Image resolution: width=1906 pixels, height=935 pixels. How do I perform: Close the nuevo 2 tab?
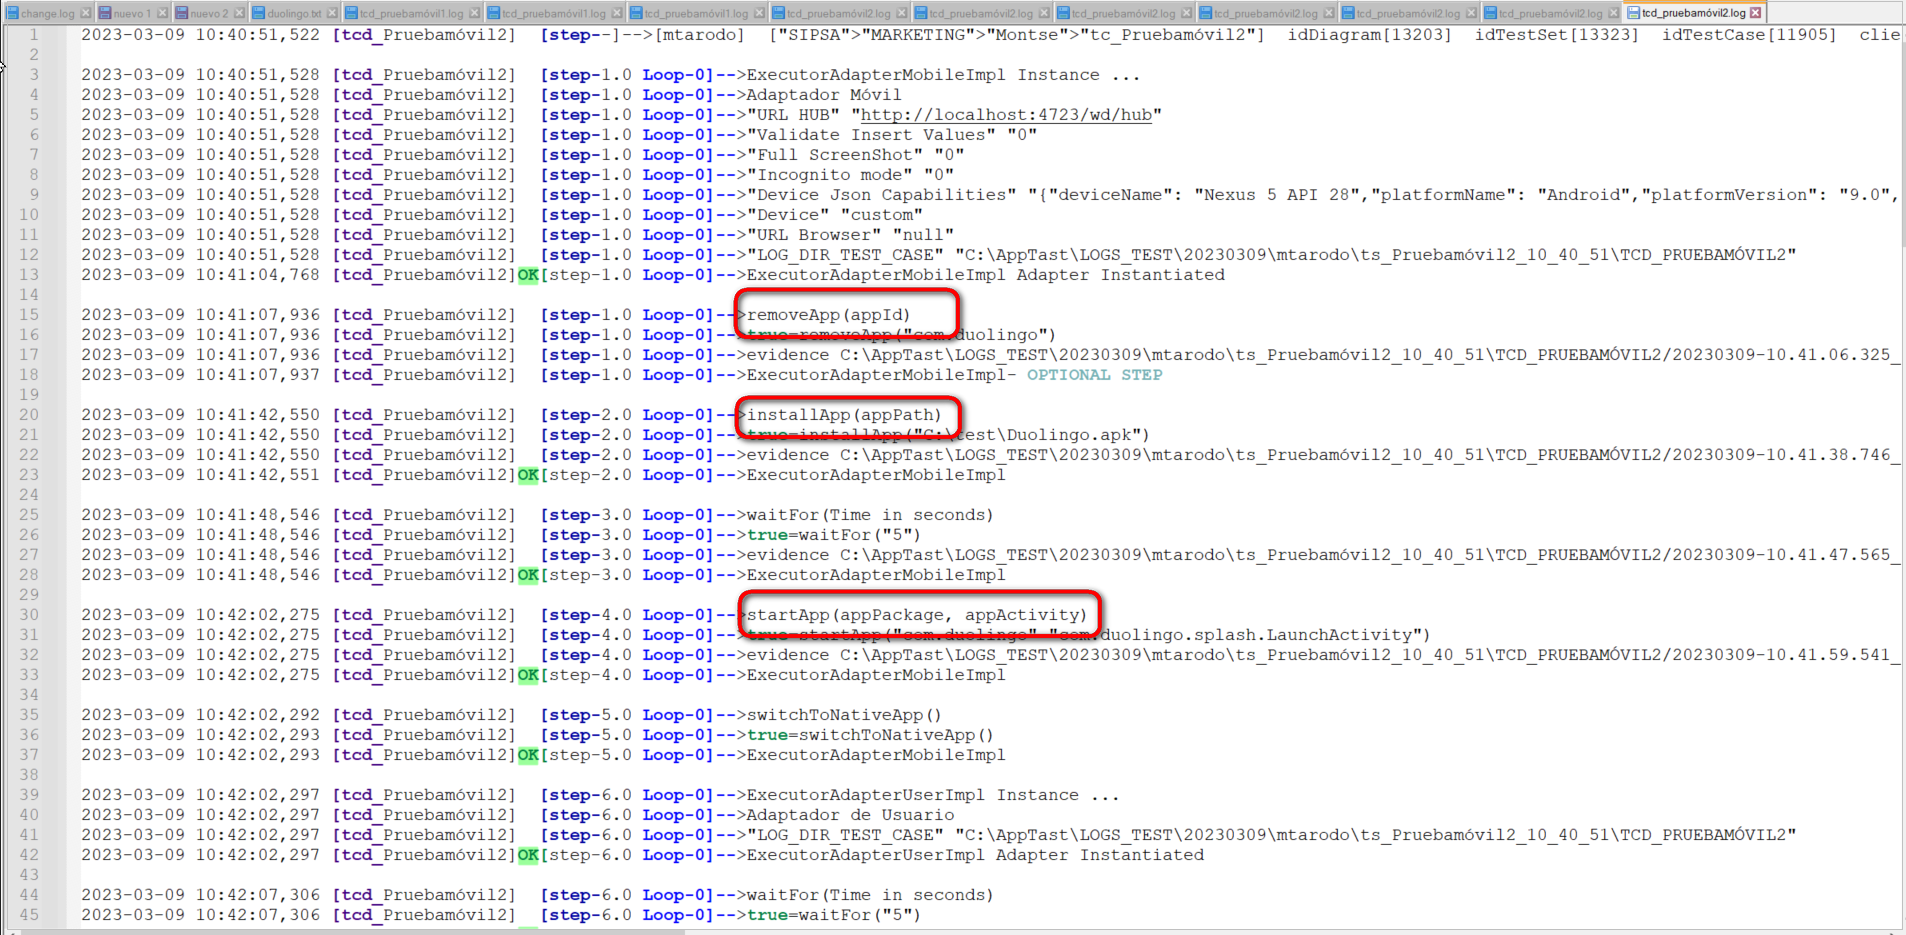[239, 13]
